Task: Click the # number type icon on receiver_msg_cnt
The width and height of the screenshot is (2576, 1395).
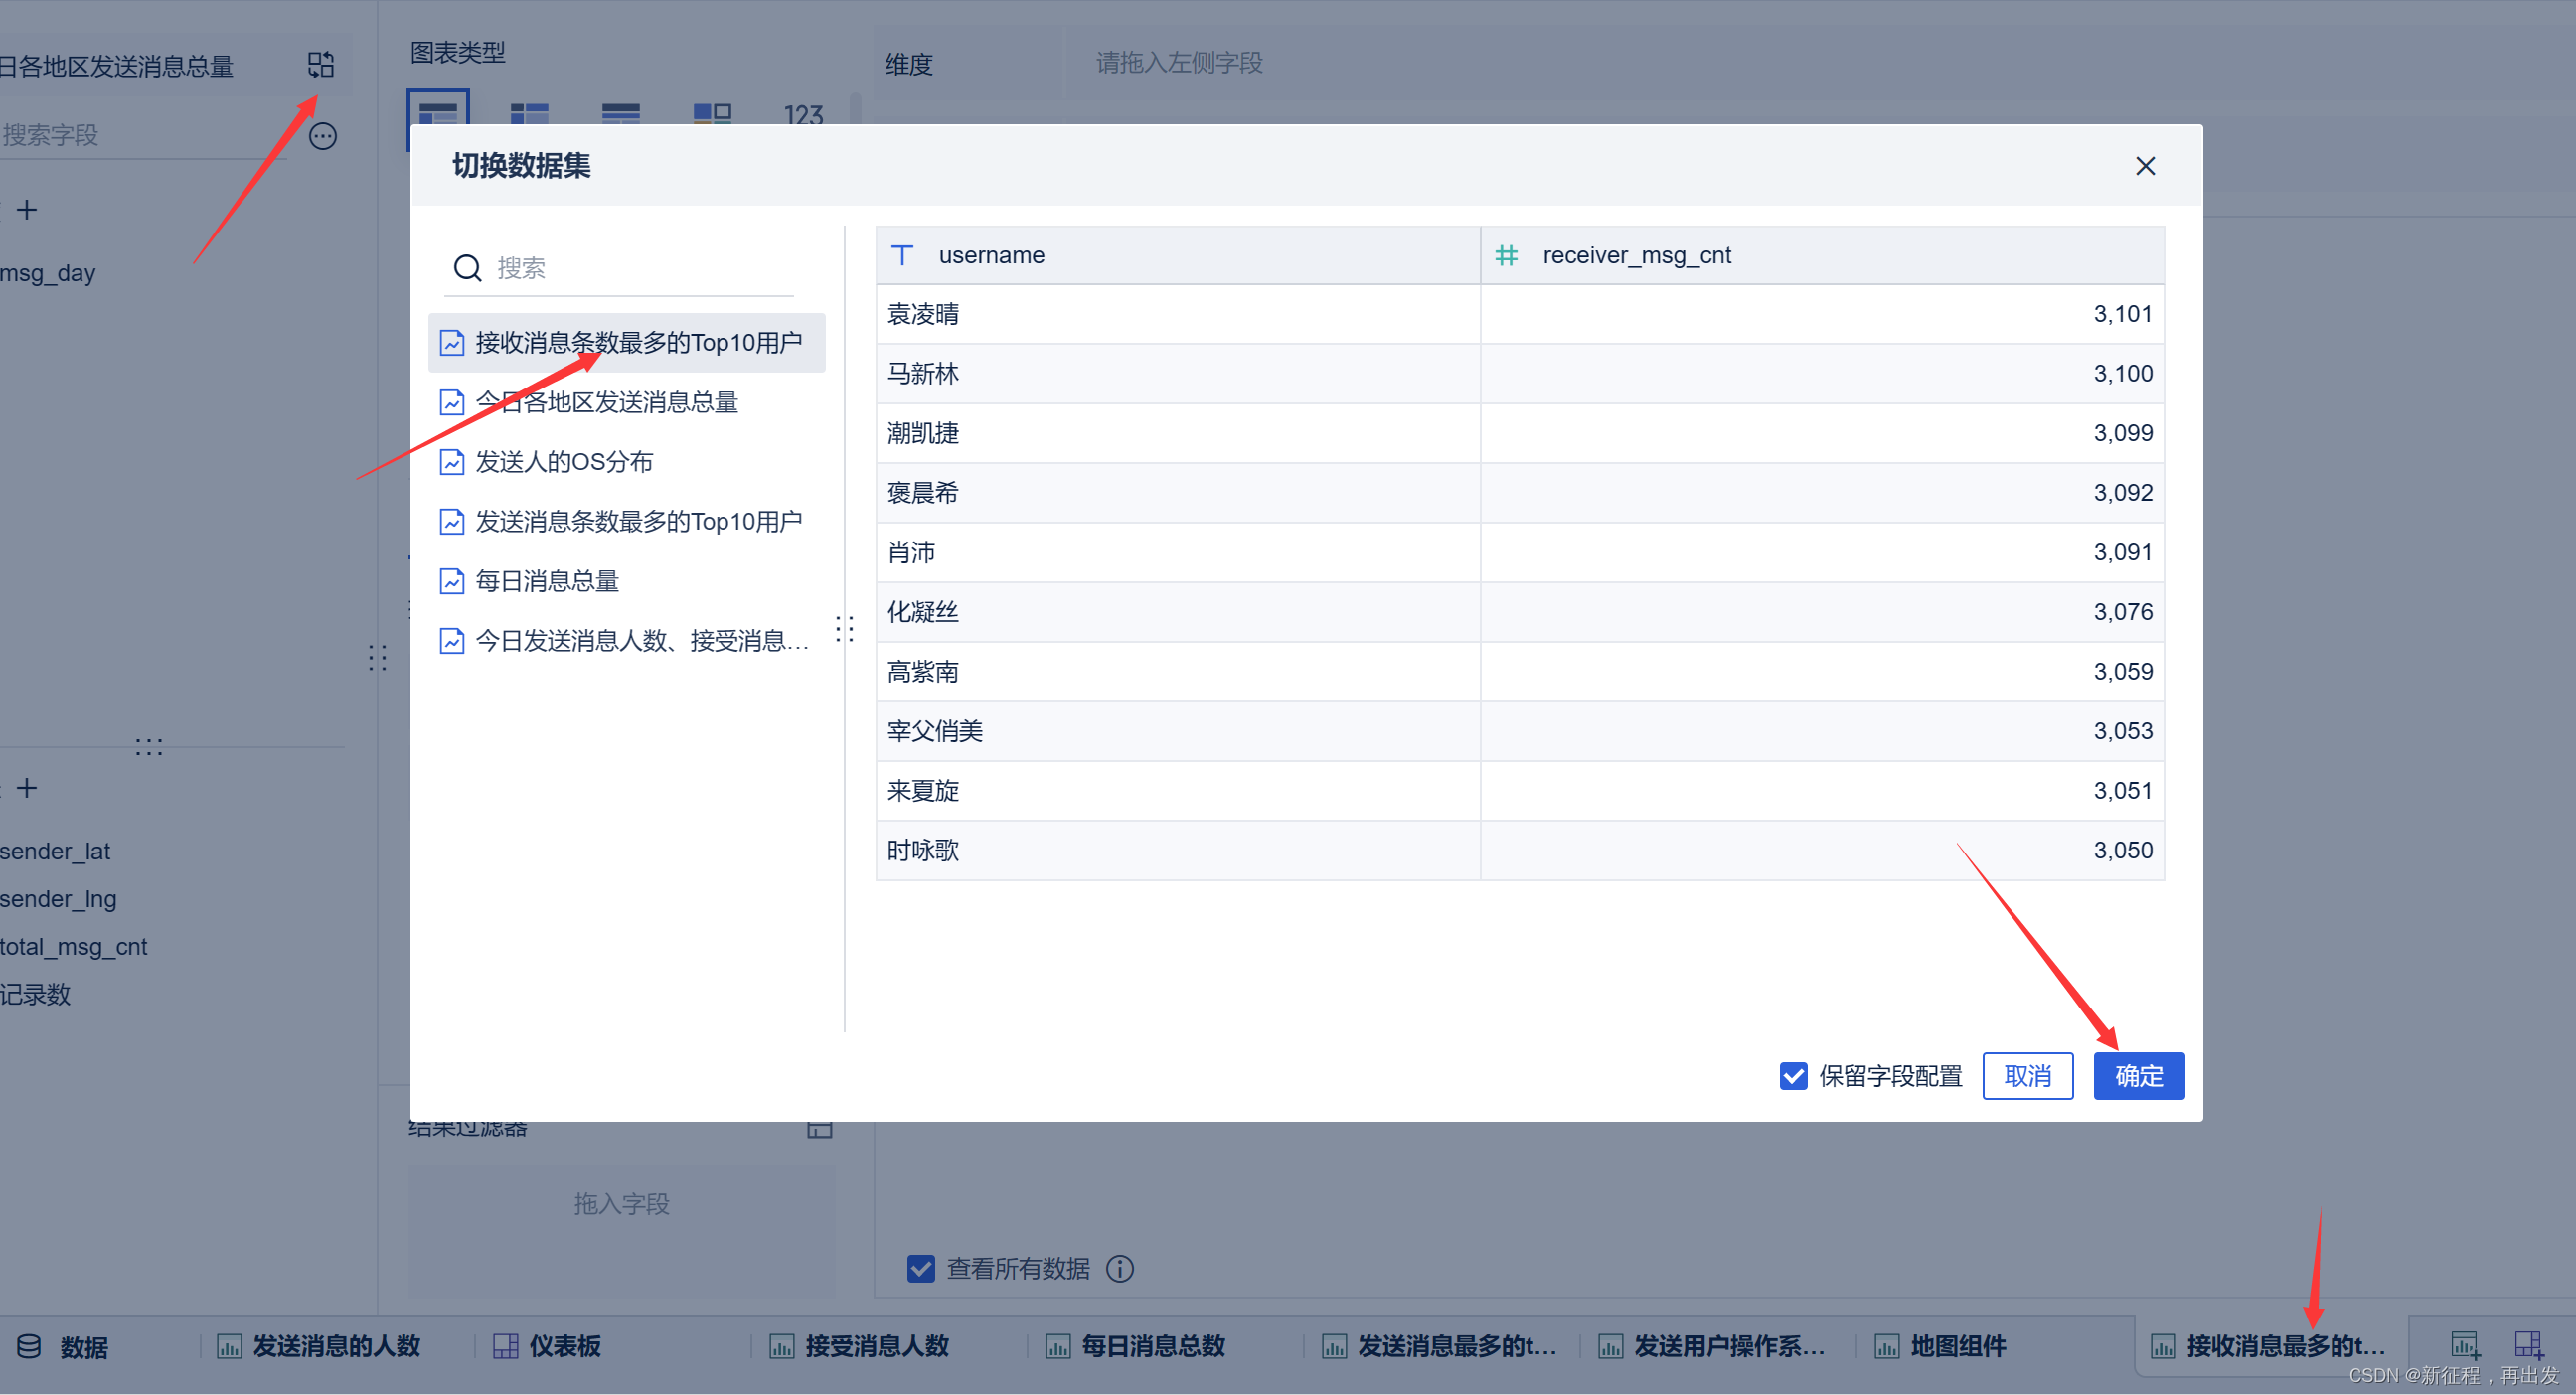Action: (1506, 255)
